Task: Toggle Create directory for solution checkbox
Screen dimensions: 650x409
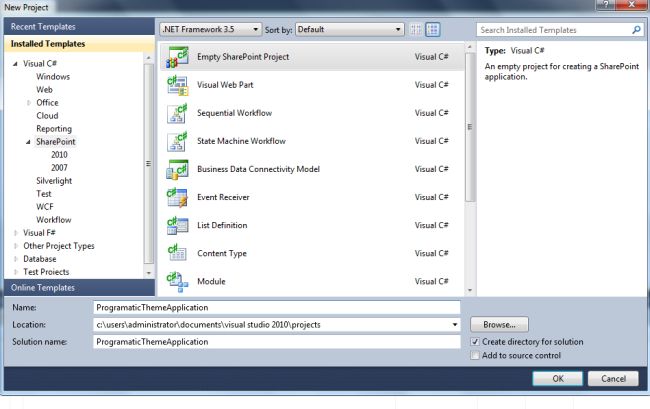Action: tap(475, 342)
